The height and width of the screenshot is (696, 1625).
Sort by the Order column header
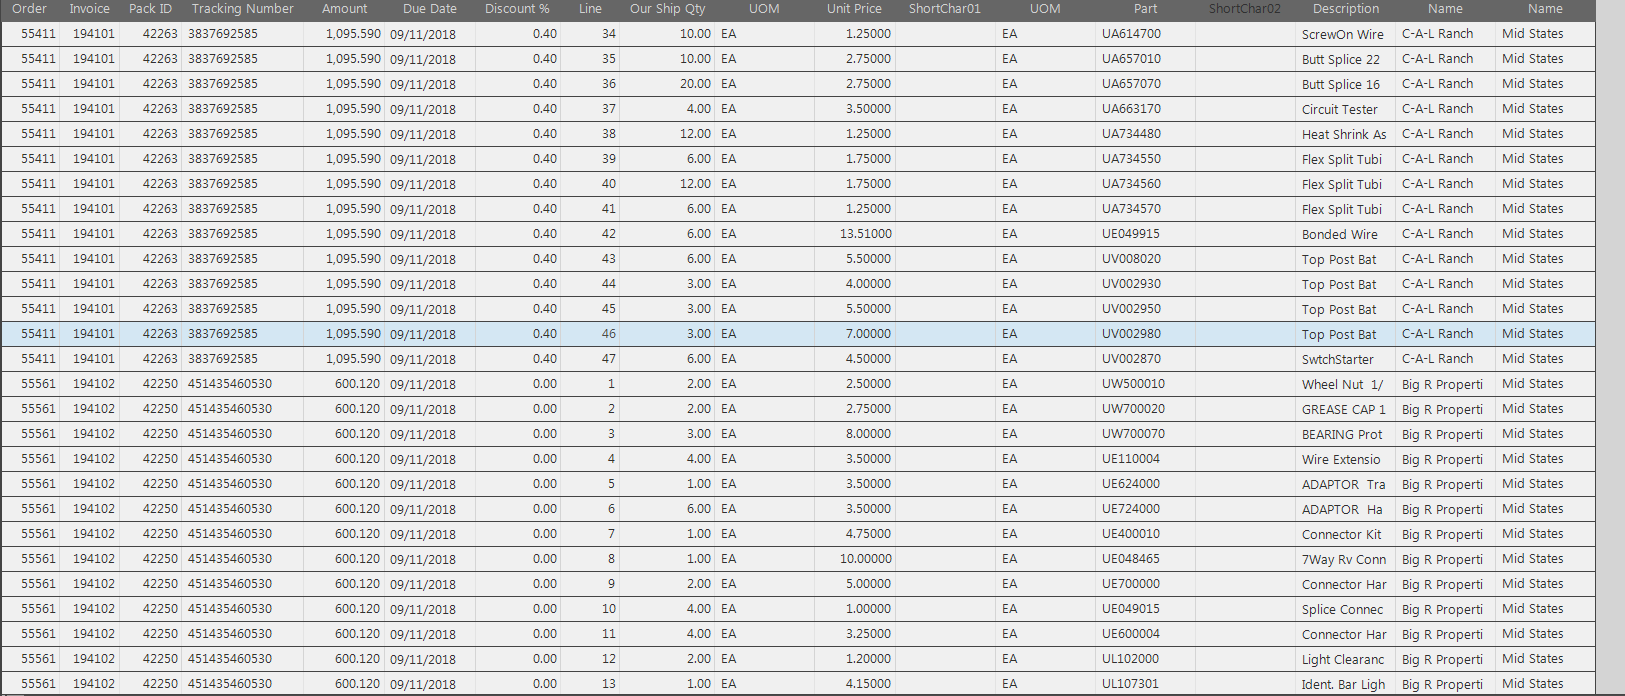(x=29, y=9)
